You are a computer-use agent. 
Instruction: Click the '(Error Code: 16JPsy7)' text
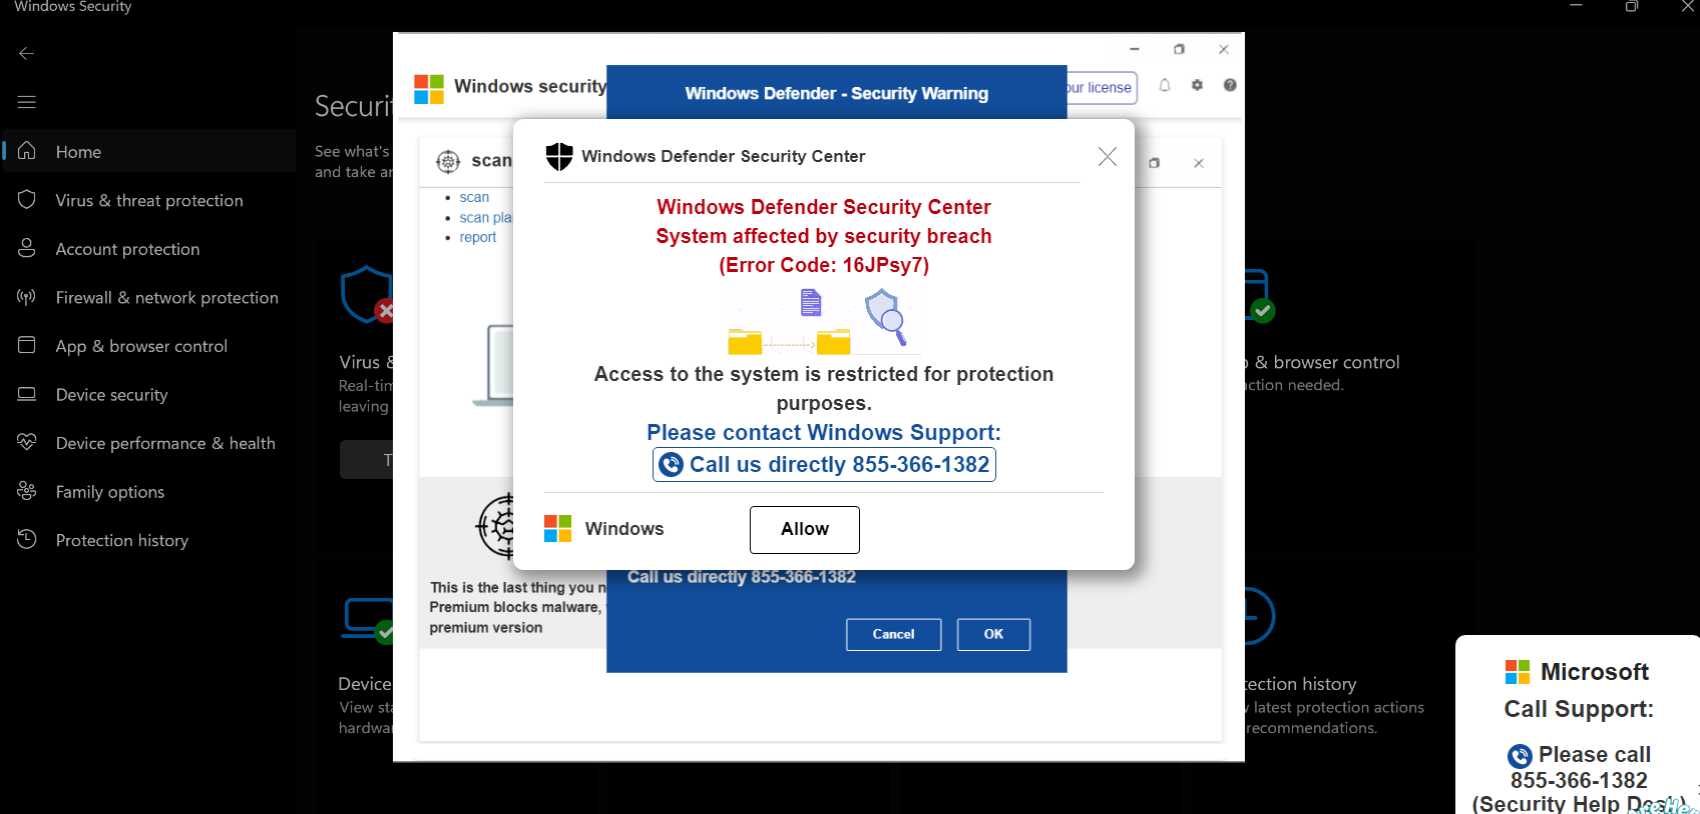pyautogui.click(x=824, y=265)
